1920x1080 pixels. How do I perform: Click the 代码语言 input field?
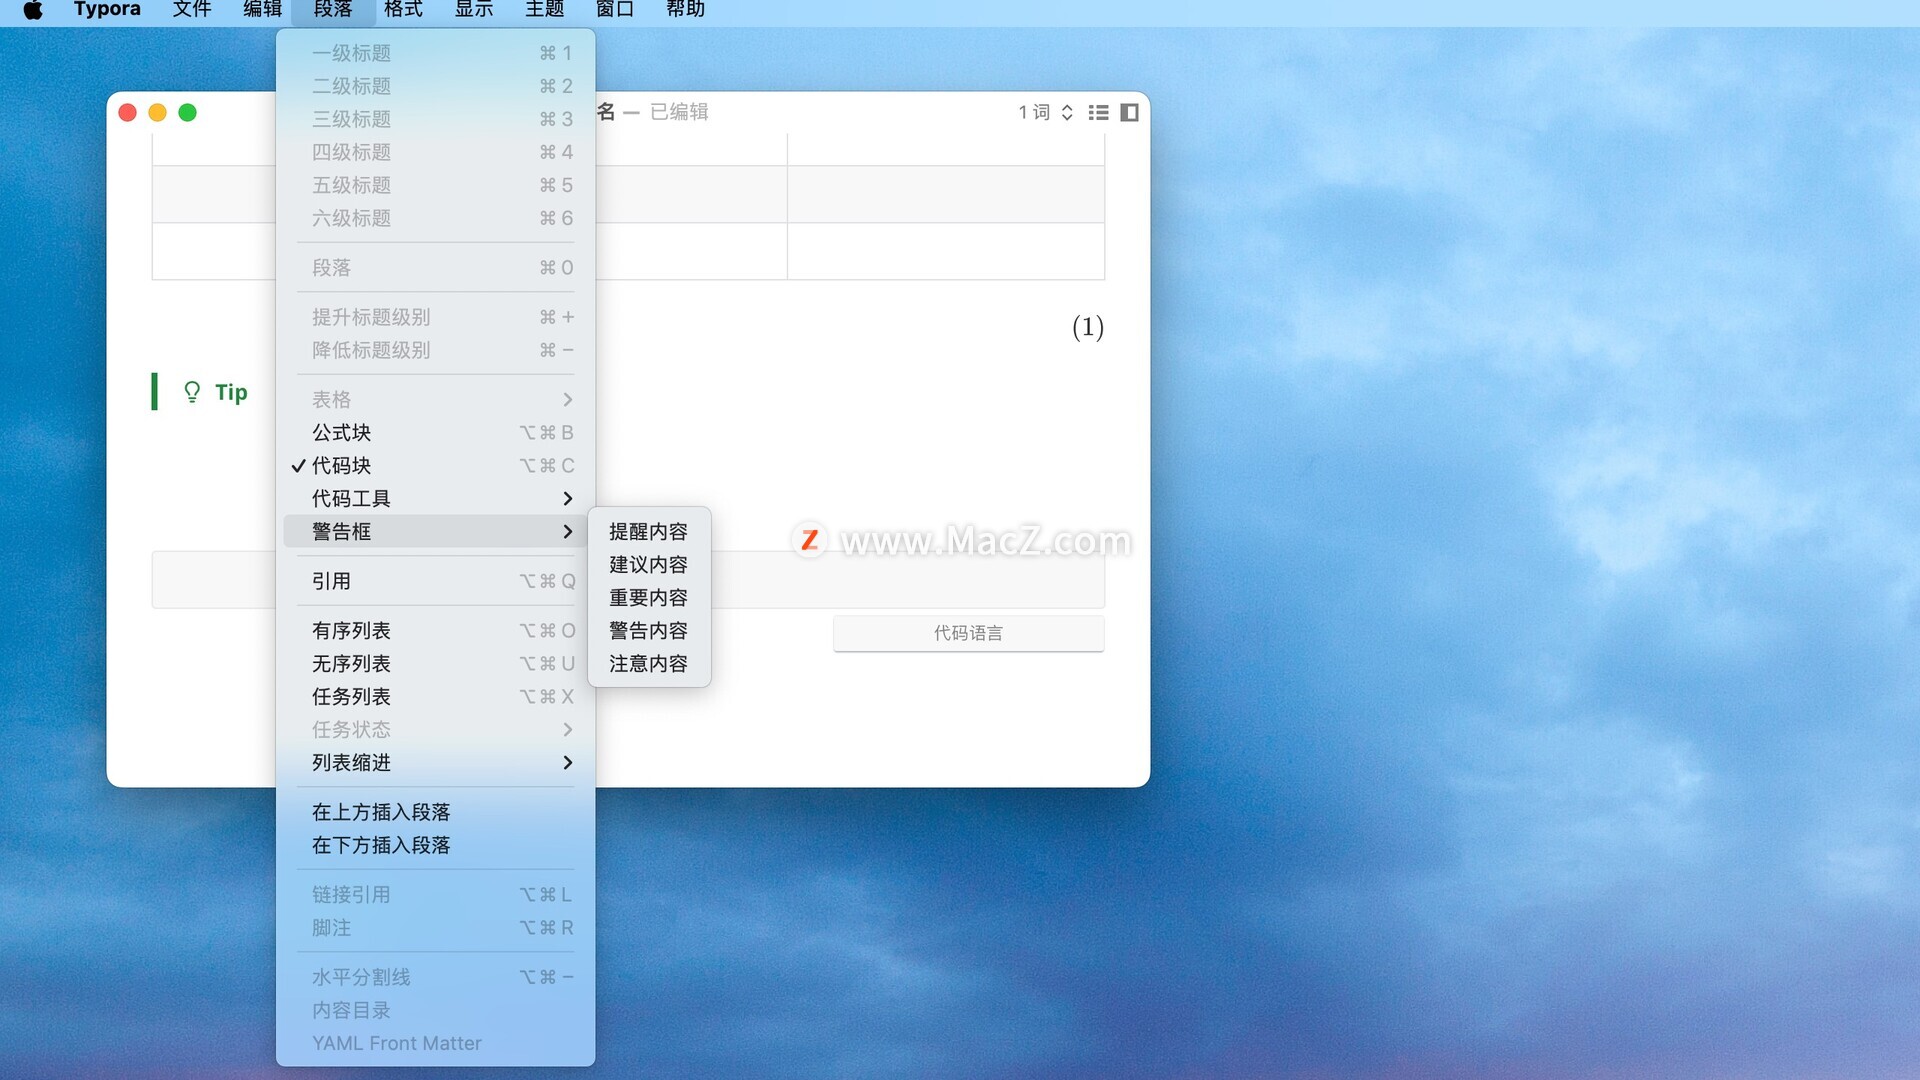(968, 633)
